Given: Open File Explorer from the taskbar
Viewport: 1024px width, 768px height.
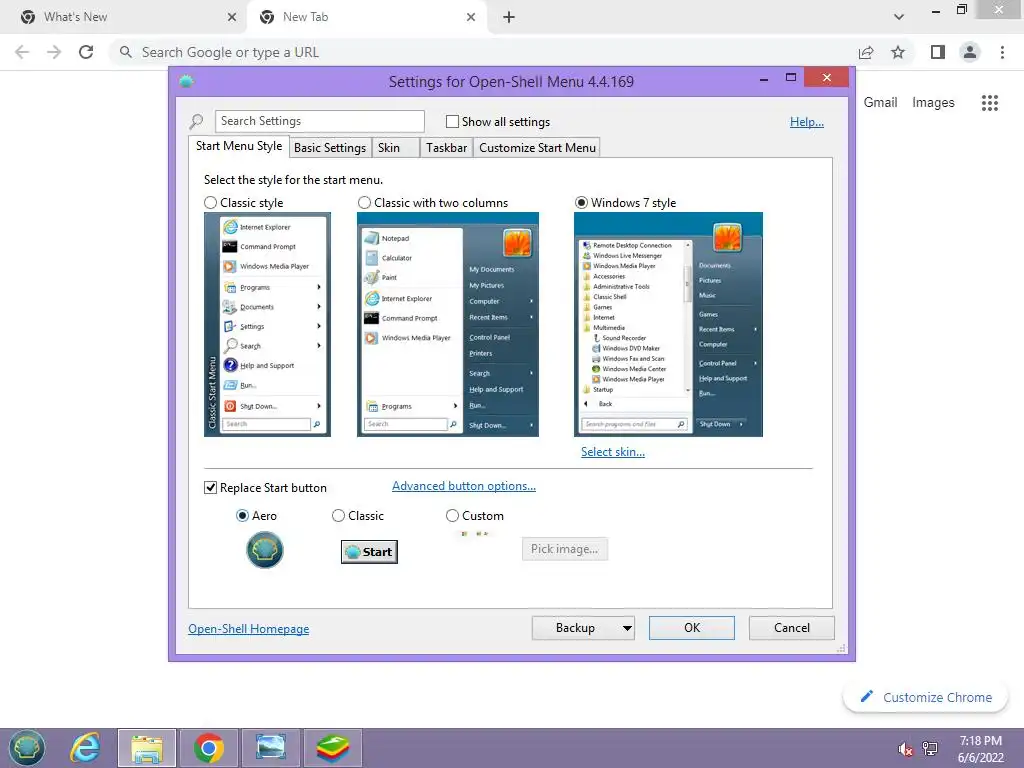Looking at the screenshot, I should click(x=147, y=748).
